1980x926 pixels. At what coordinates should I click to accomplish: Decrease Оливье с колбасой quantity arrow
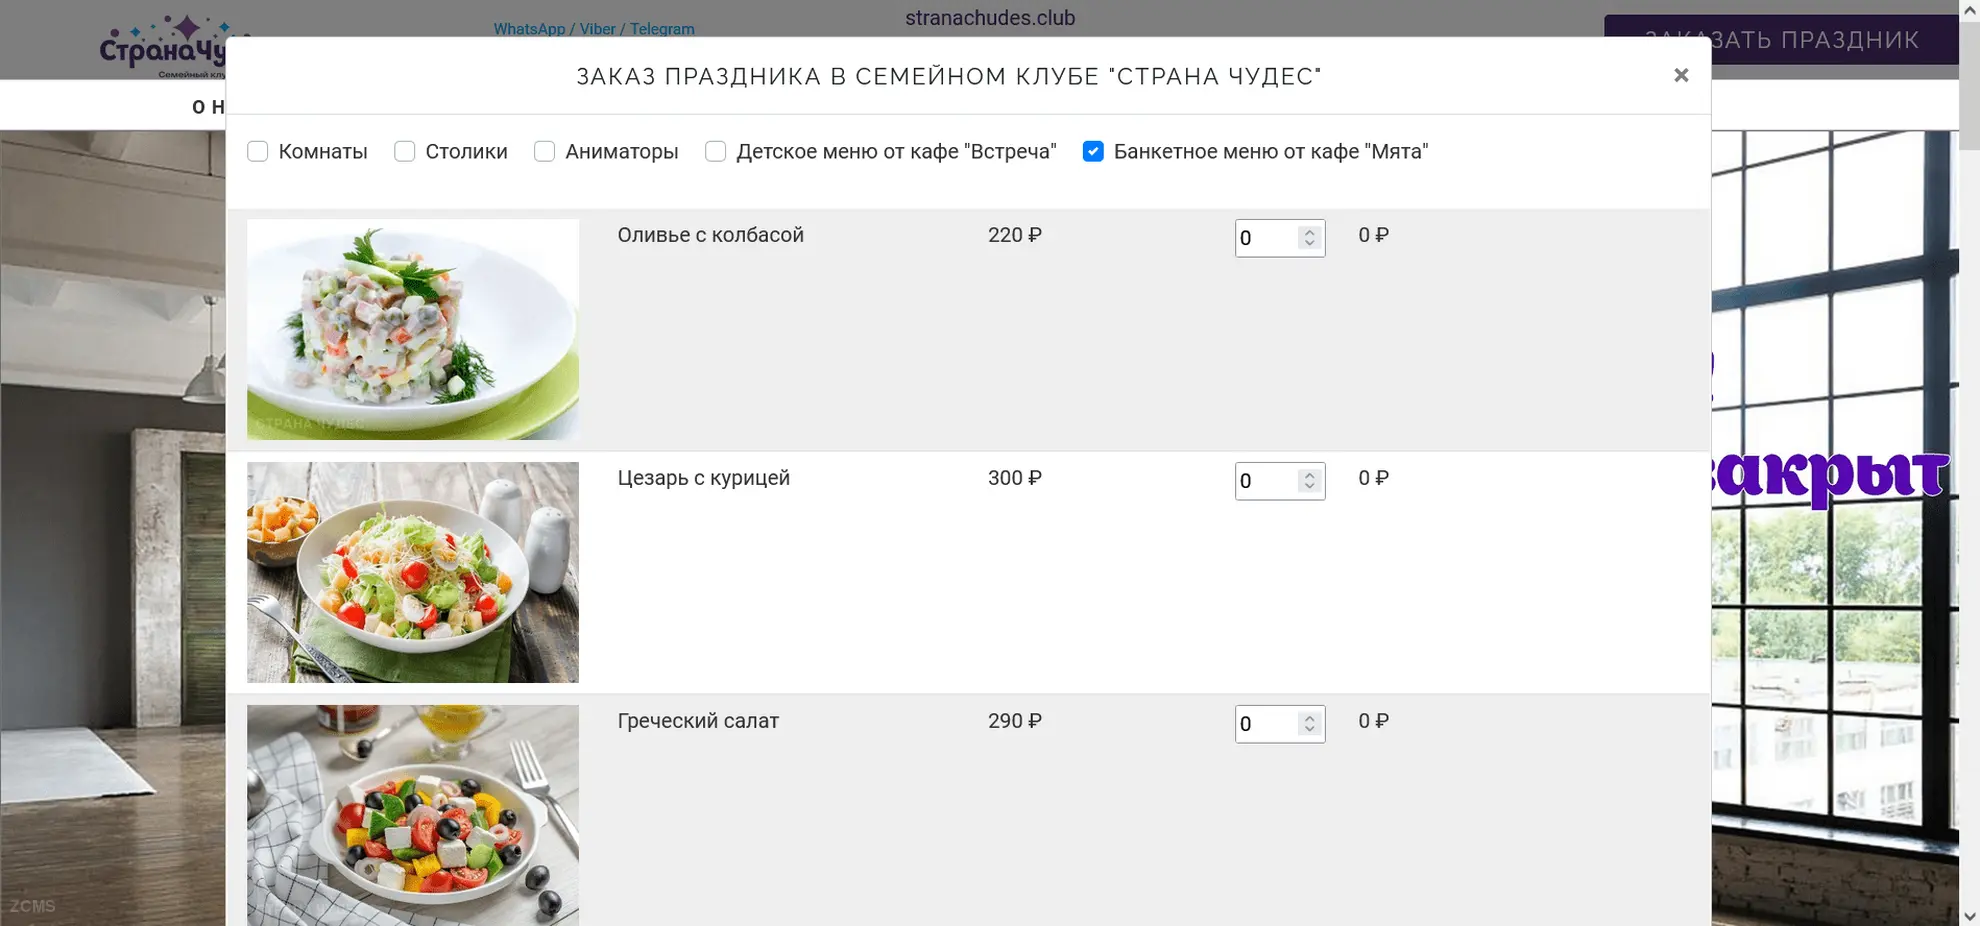pyautogui.click(x=1309, y=244)
